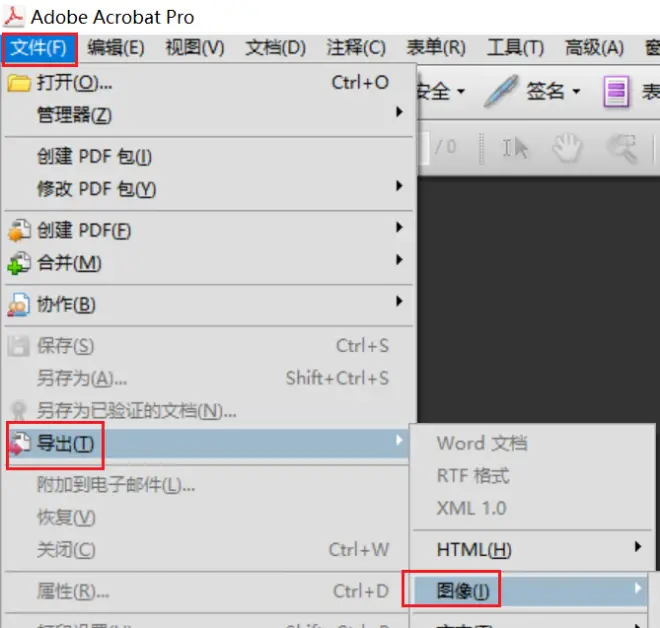Click the certified document ribbon icon
Screen dimensions: 660x628
click(x=19, y=410)
